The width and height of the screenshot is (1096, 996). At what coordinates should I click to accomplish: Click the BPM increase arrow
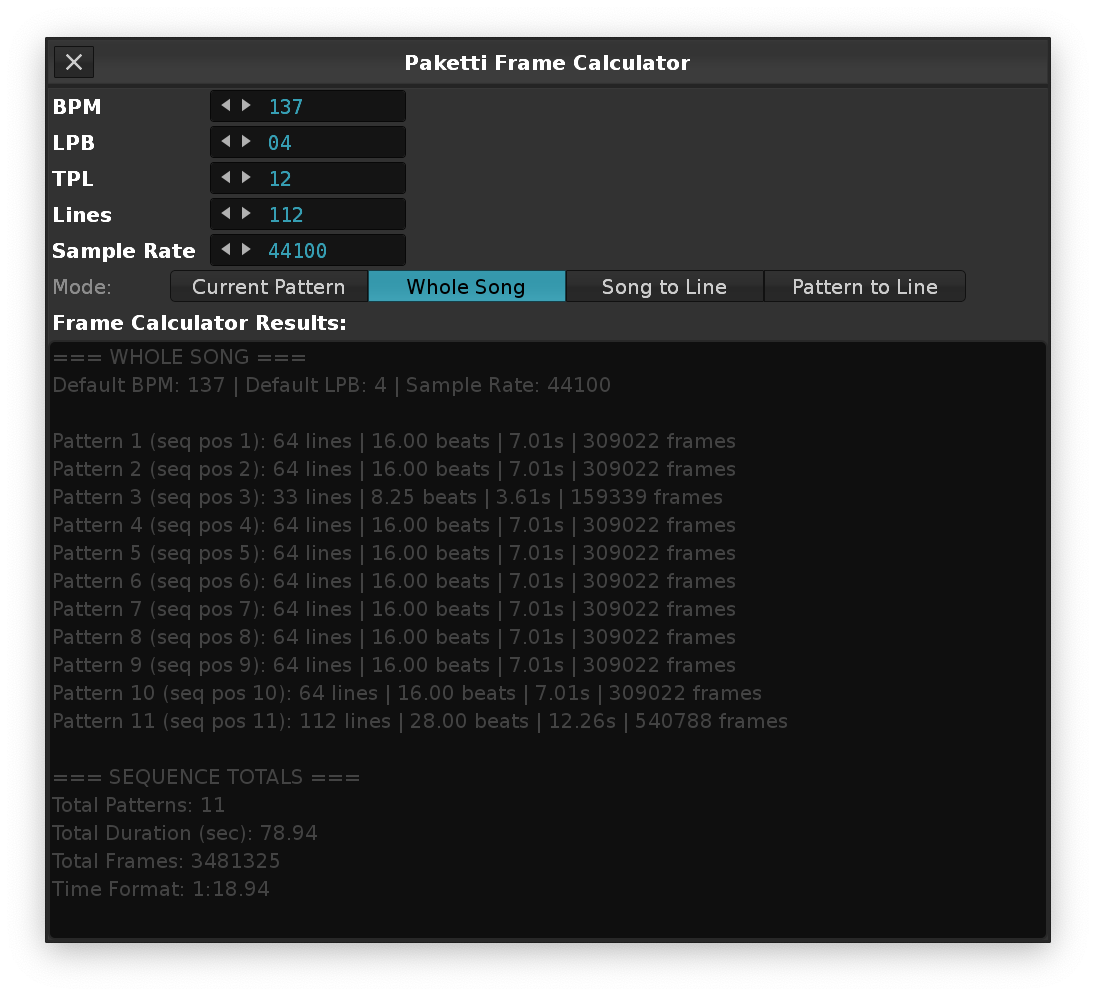[246, 106]
